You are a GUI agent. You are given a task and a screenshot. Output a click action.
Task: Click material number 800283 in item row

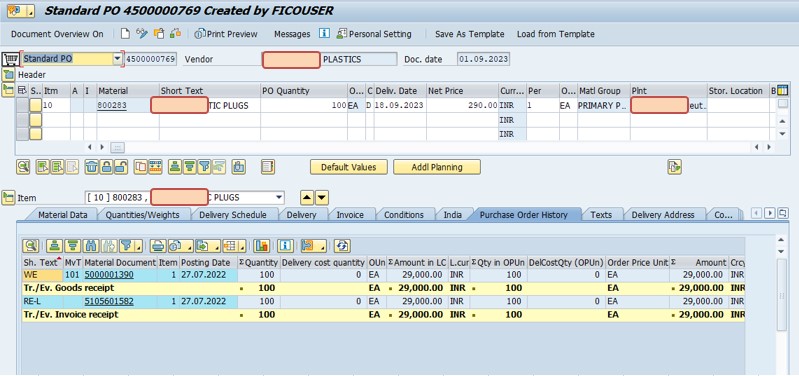(112, 105)
